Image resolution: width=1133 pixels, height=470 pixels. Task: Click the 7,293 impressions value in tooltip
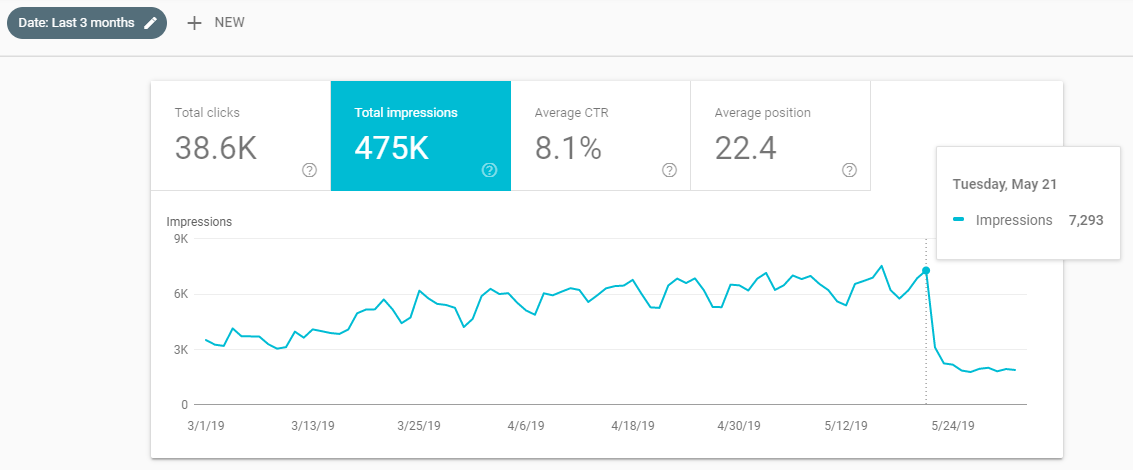pyautogui.click(x=1084, y=220)
